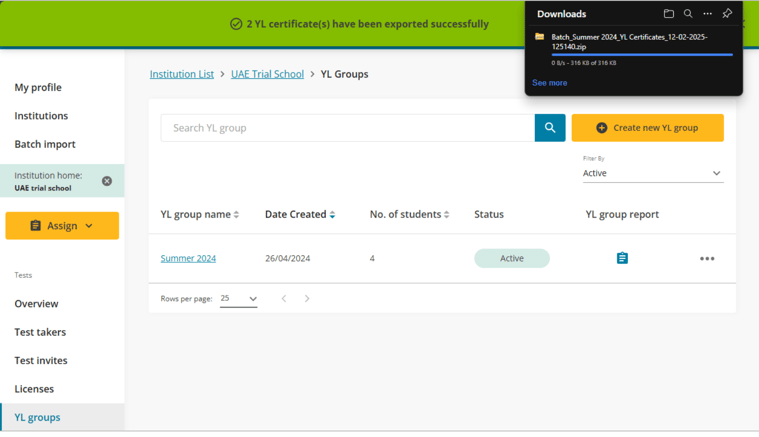Image resolution: width=759 pixels, height=437 pixels.
Task: Click the Search YL group field
Action: tap(347, 128)
